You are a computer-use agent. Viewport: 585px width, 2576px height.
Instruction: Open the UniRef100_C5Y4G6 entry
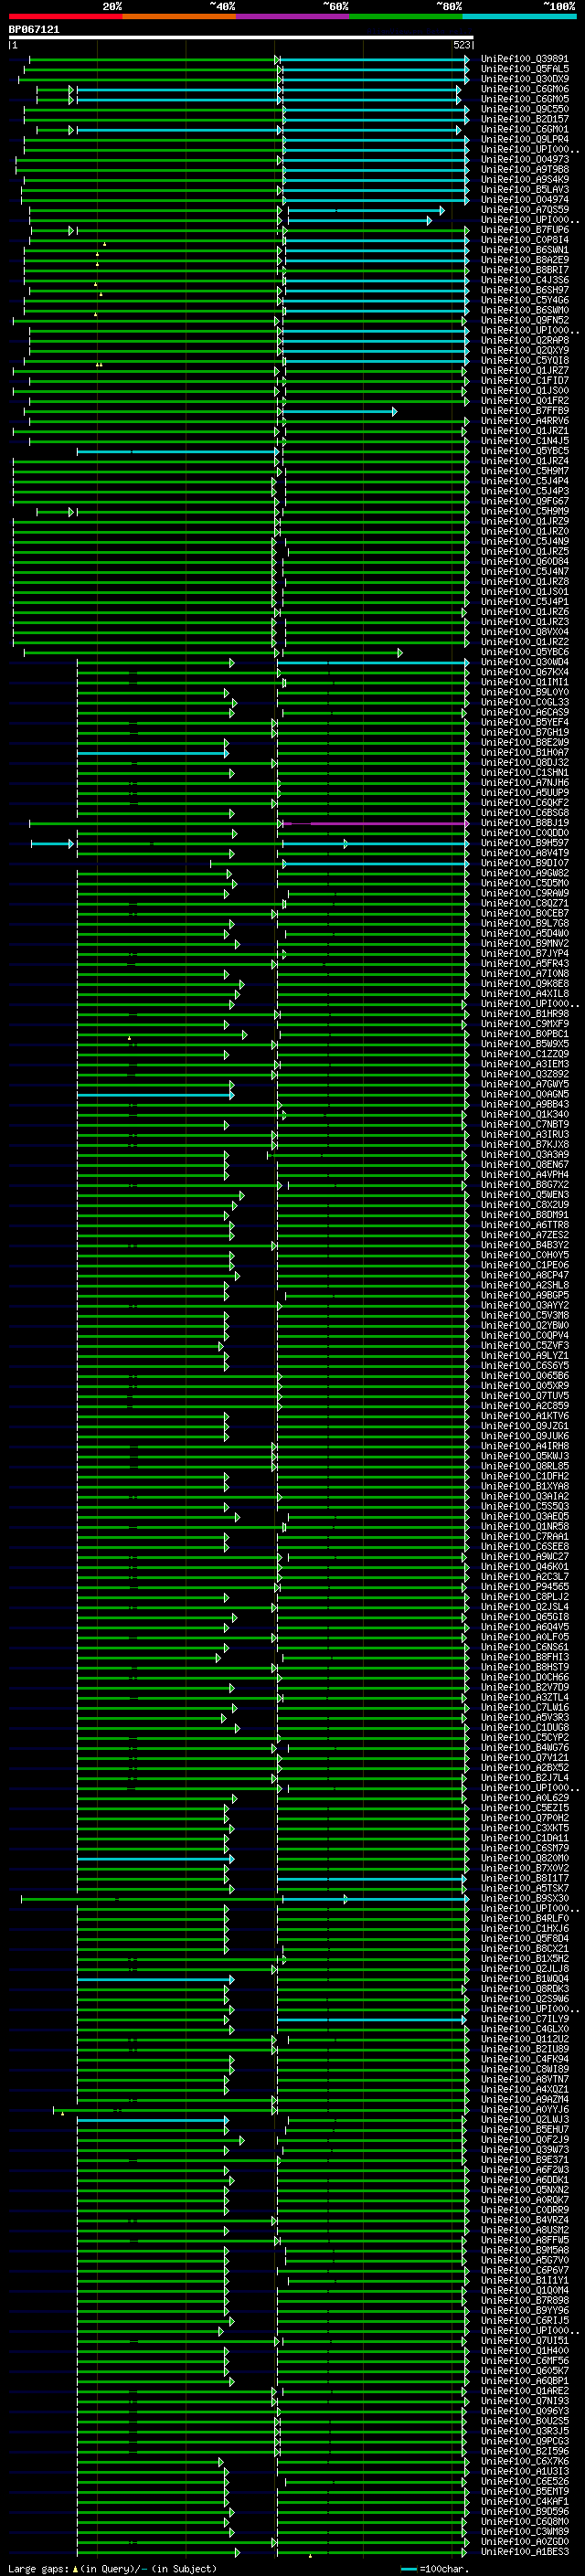525,300
